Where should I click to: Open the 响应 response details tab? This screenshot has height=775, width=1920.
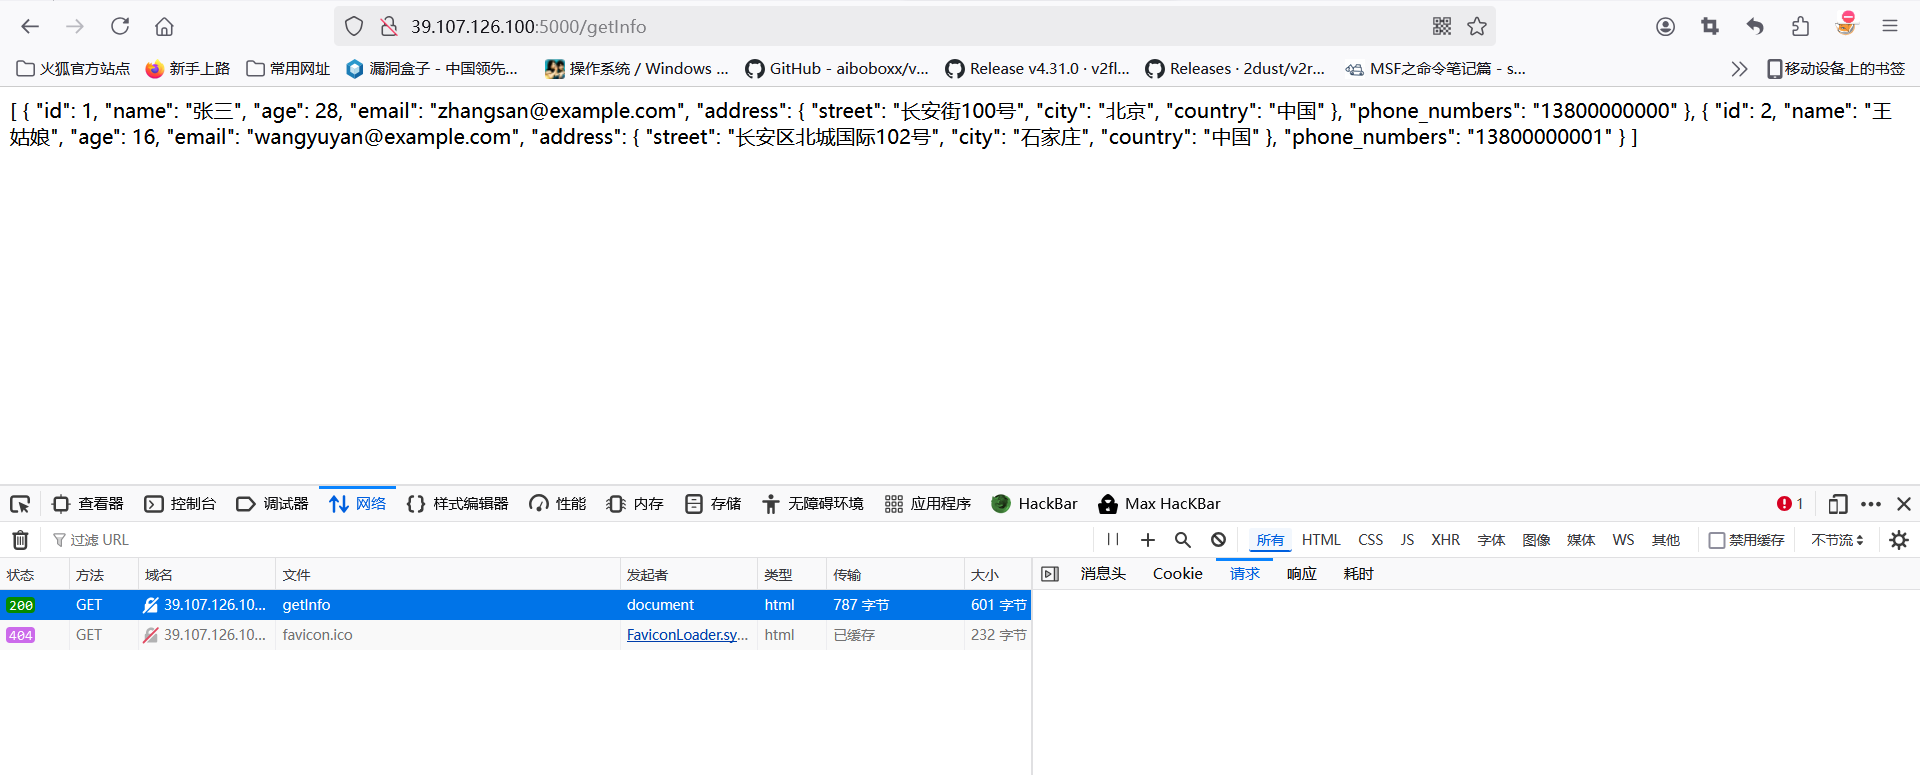(x=1302, y=574)
